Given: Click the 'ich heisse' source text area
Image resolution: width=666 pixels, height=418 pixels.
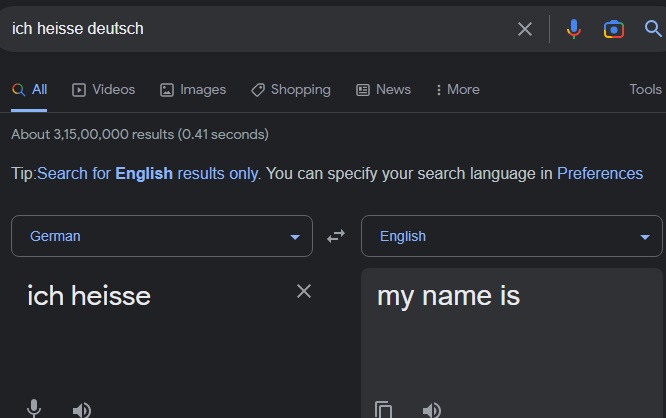Looking at the screenshot, I should [x=89, y=296].
